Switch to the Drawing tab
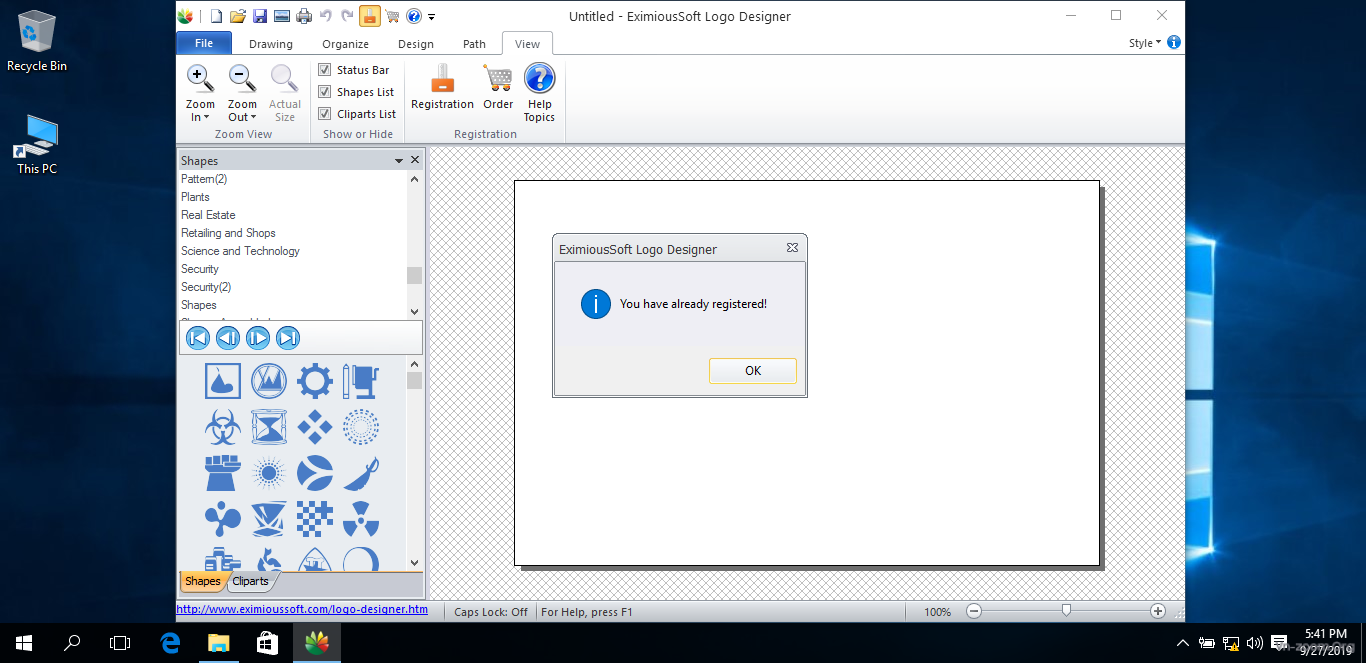 click(x=271, y=44)
